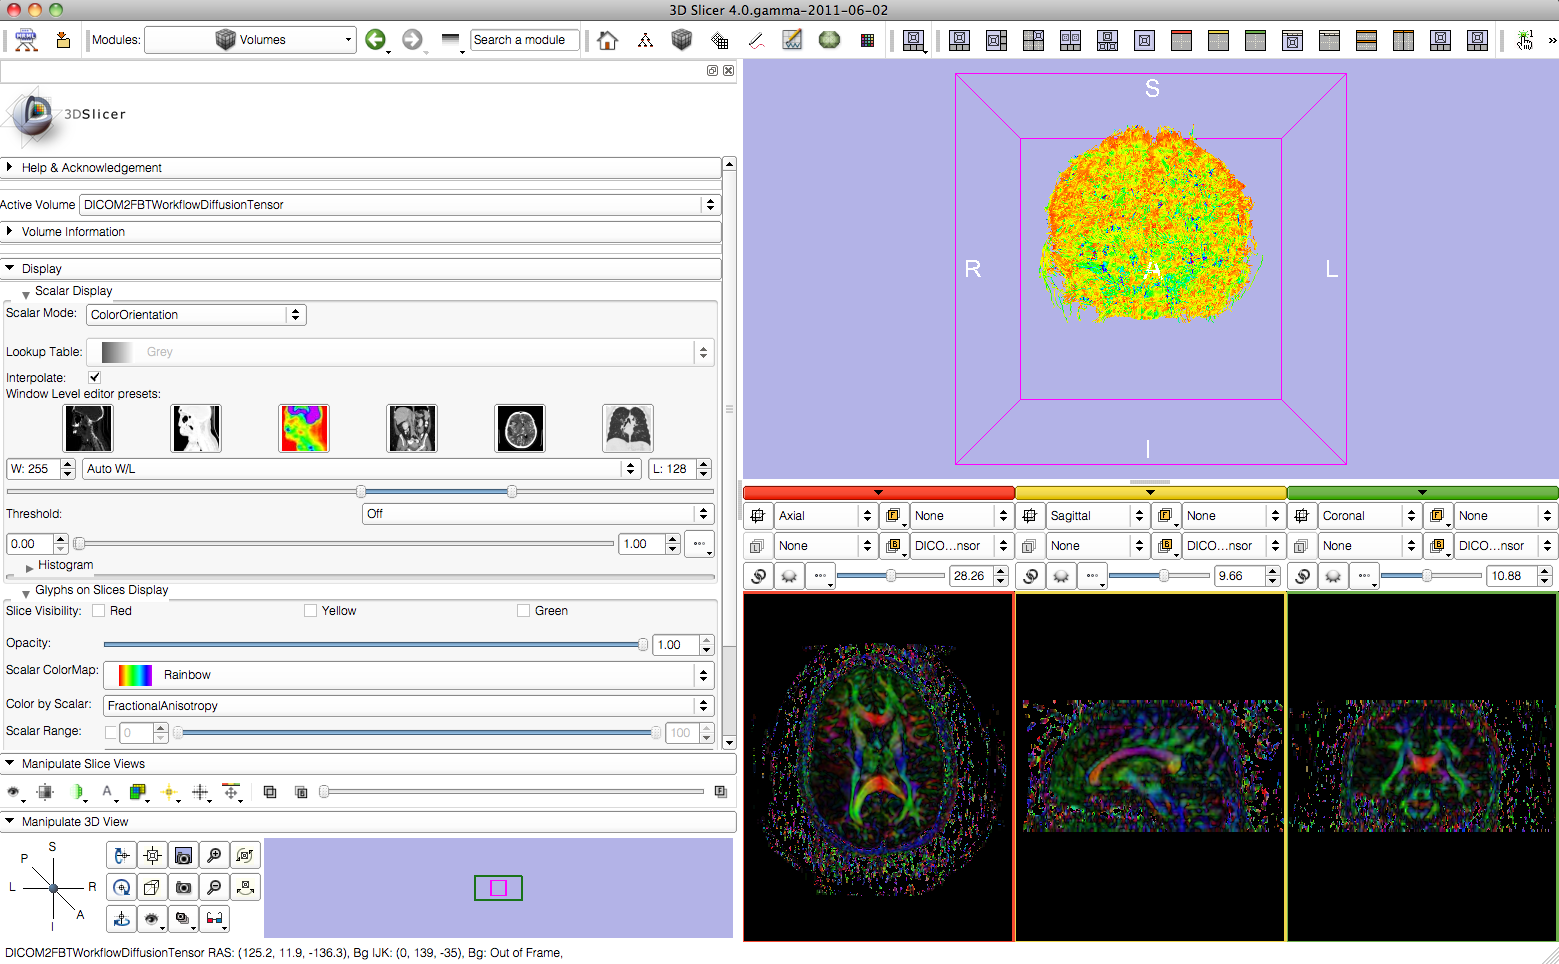Go back to previous module with green arrow
The width and height of the screenshot is (1559, 964).
pyautogui.click(x=375, y=40)
